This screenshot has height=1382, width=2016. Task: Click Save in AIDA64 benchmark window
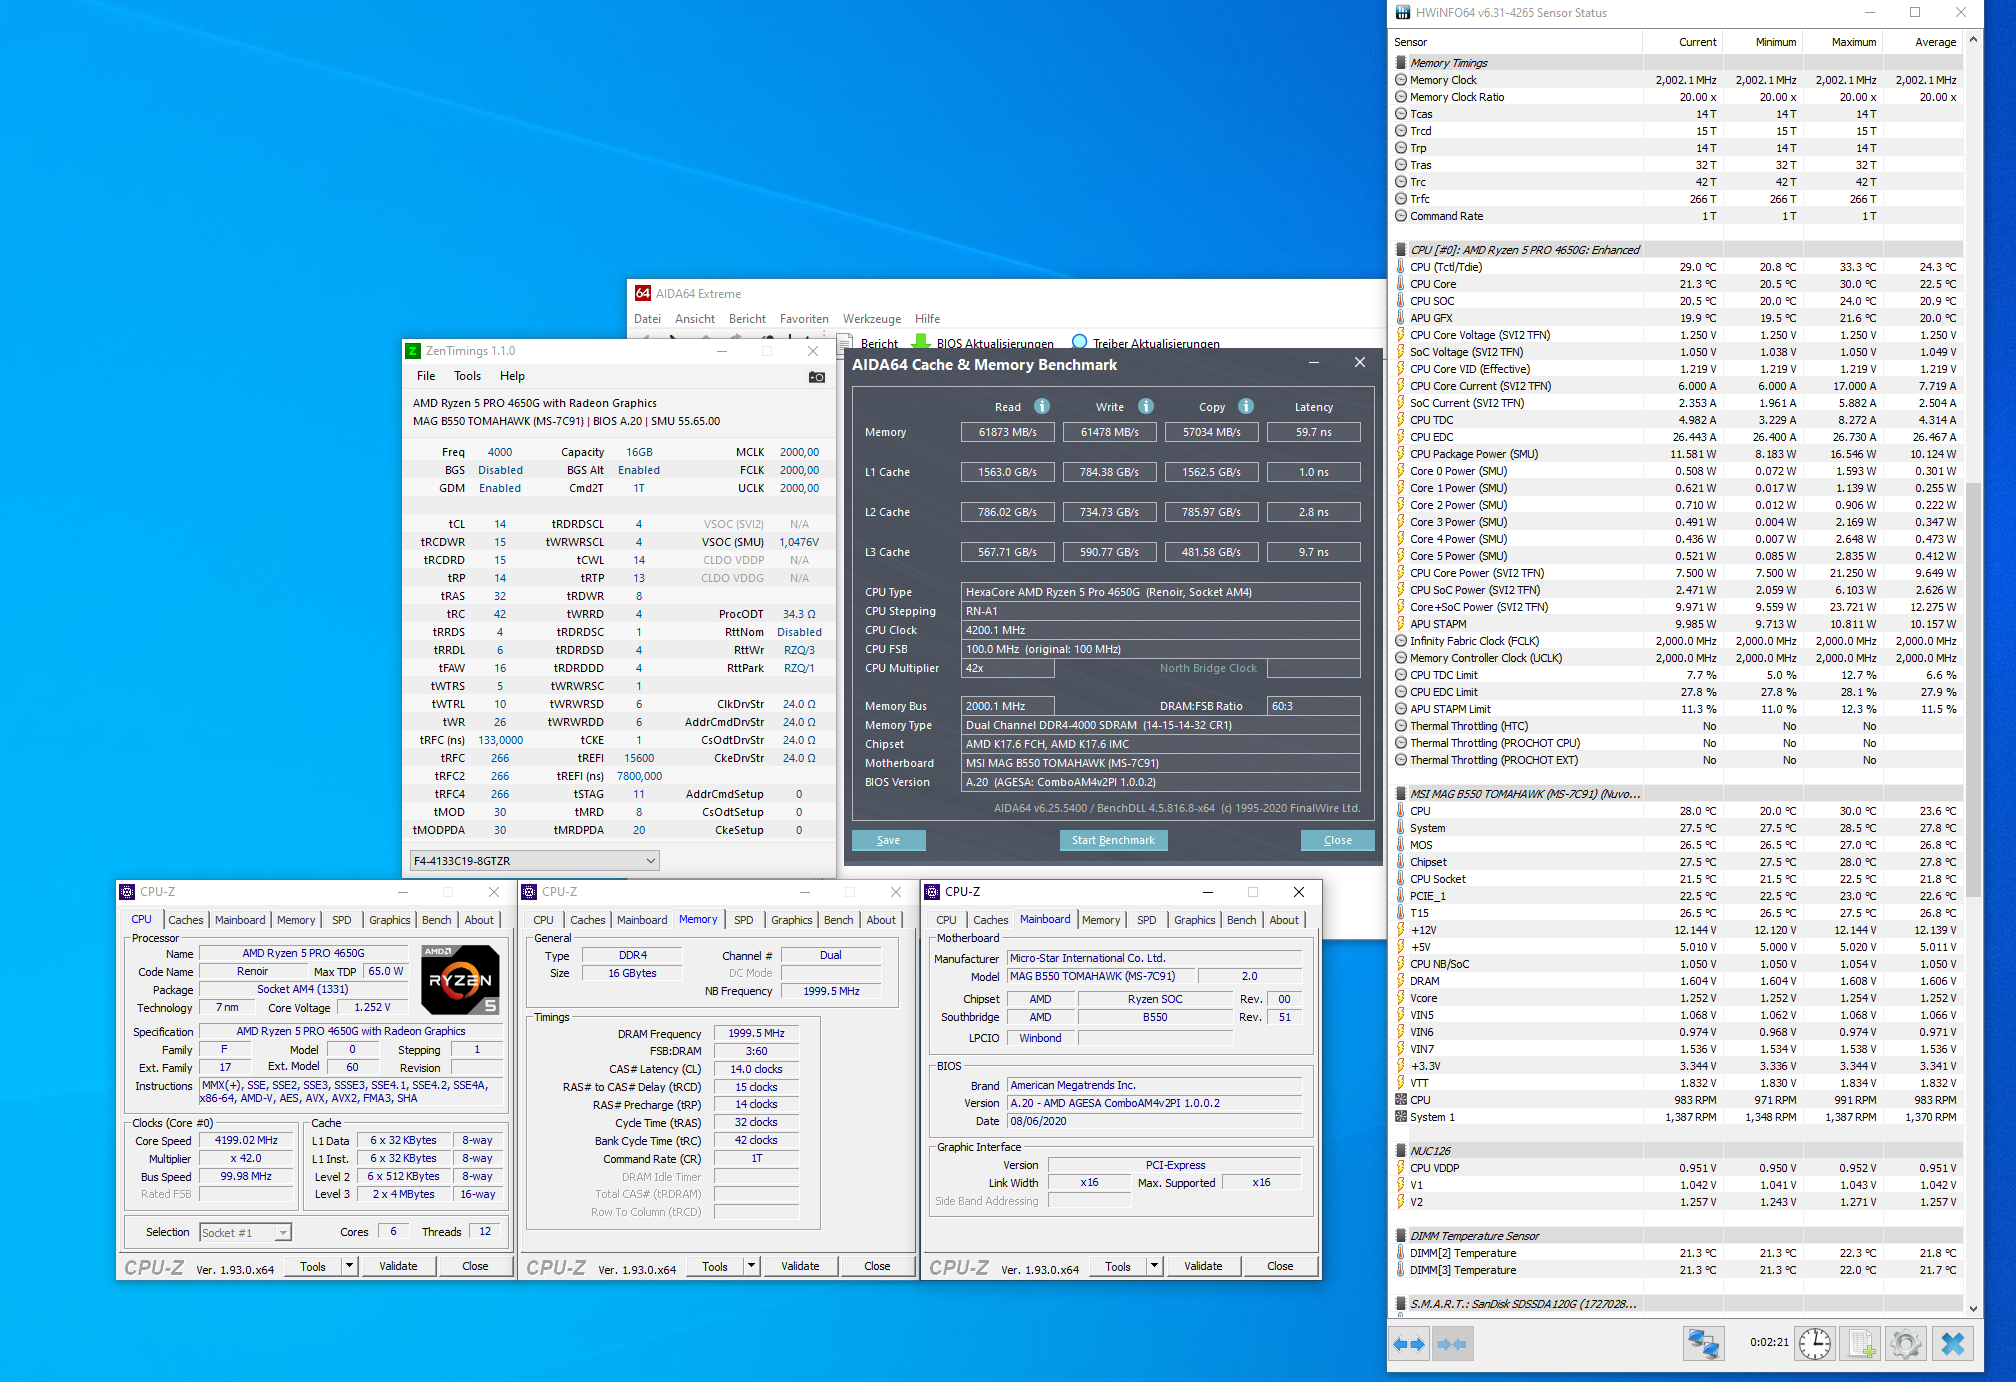888,840
